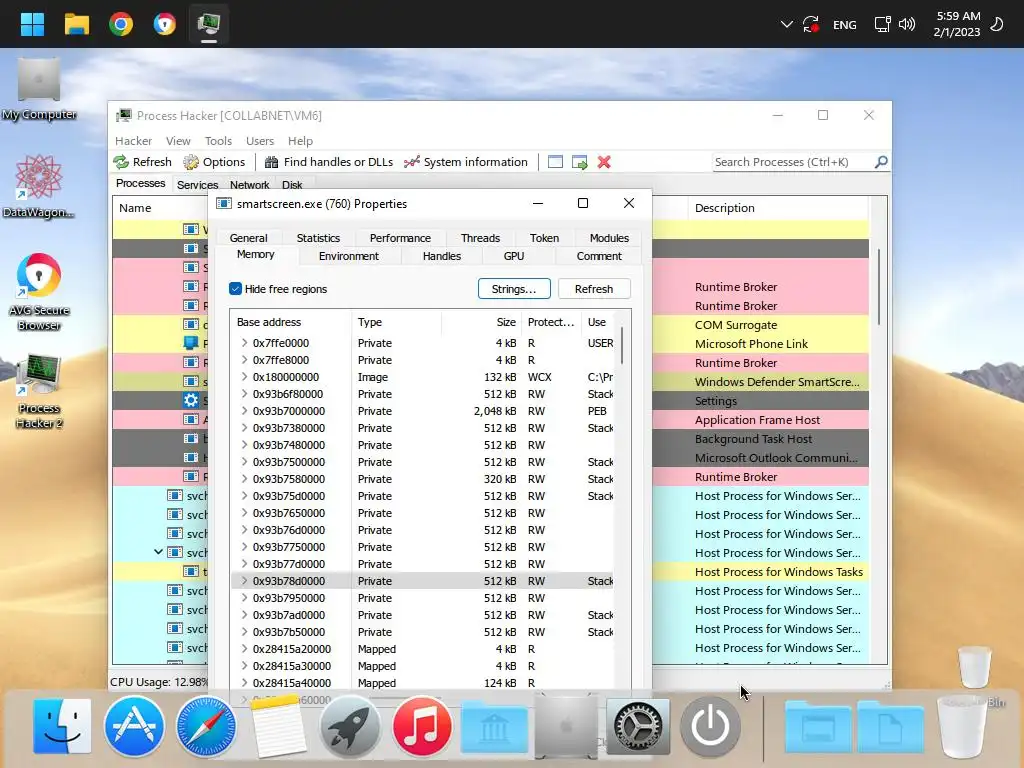
Task: Expand memory region 0x93b7000000
Action: tap(244, 411)
